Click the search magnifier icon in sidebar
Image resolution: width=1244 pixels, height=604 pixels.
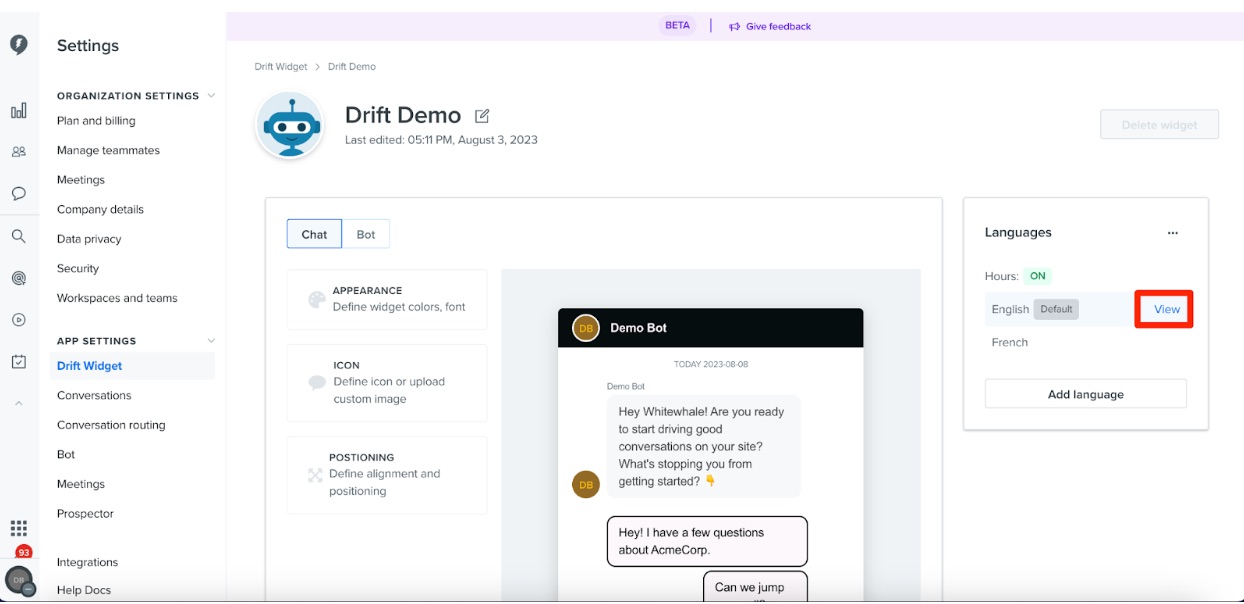tap(19, 237)
